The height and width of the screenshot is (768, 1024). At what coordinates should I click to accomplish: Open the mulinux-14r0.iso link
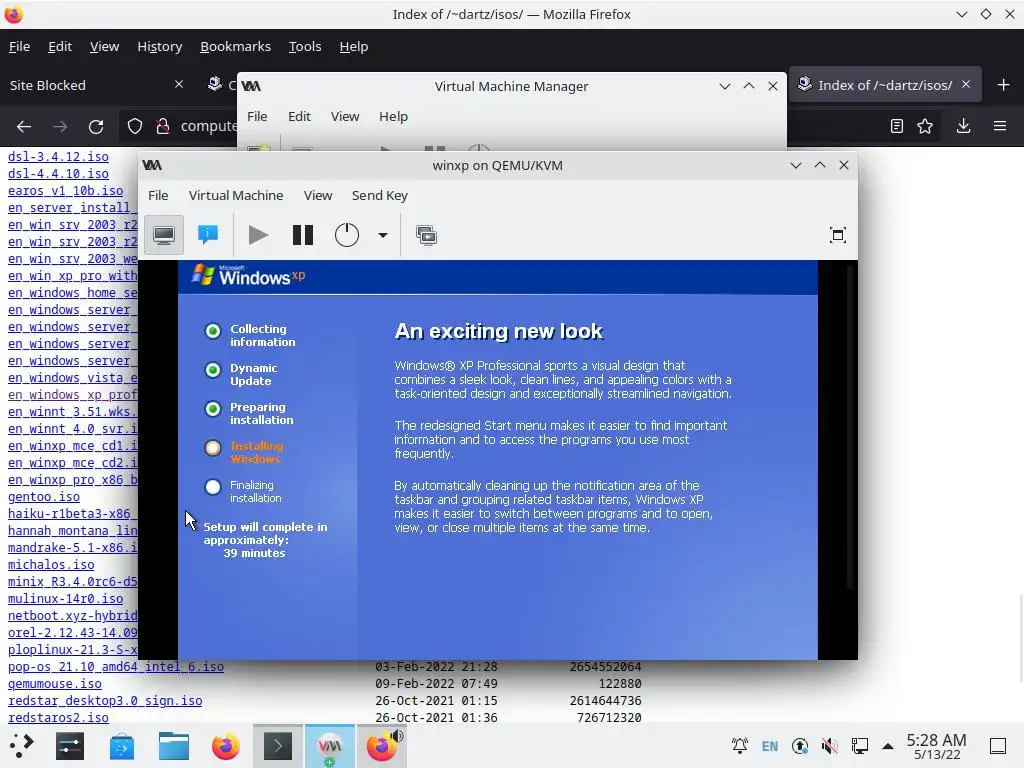pos(65,598)
